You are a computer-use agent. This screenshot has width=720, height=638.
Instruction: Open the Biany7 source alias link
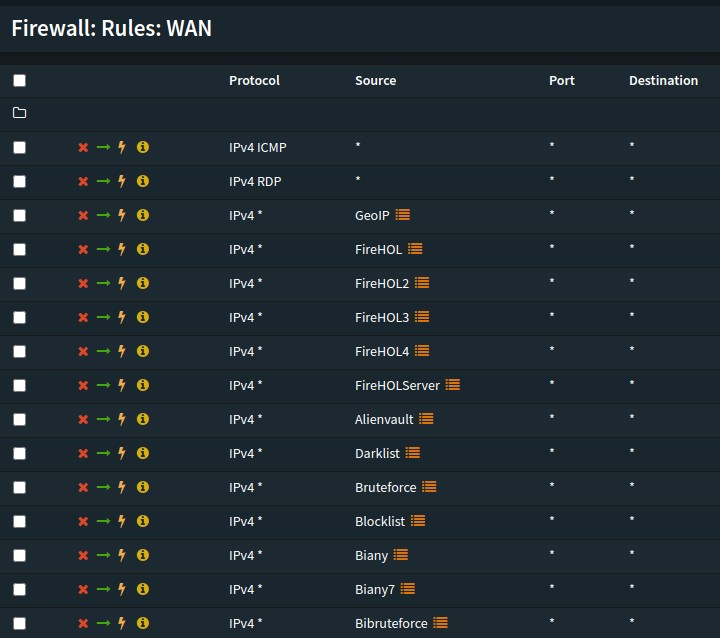click(375, 590)
